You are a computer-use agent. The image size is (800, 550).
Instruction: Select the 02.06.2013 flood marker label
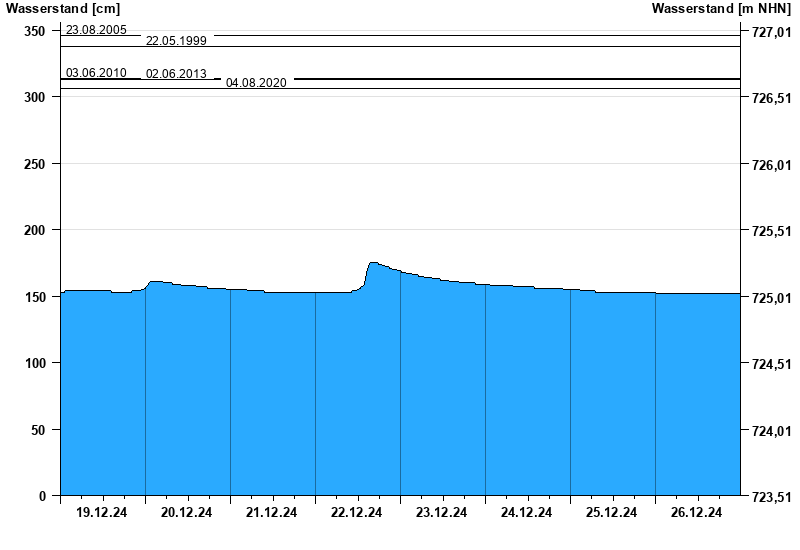(177, 74)
